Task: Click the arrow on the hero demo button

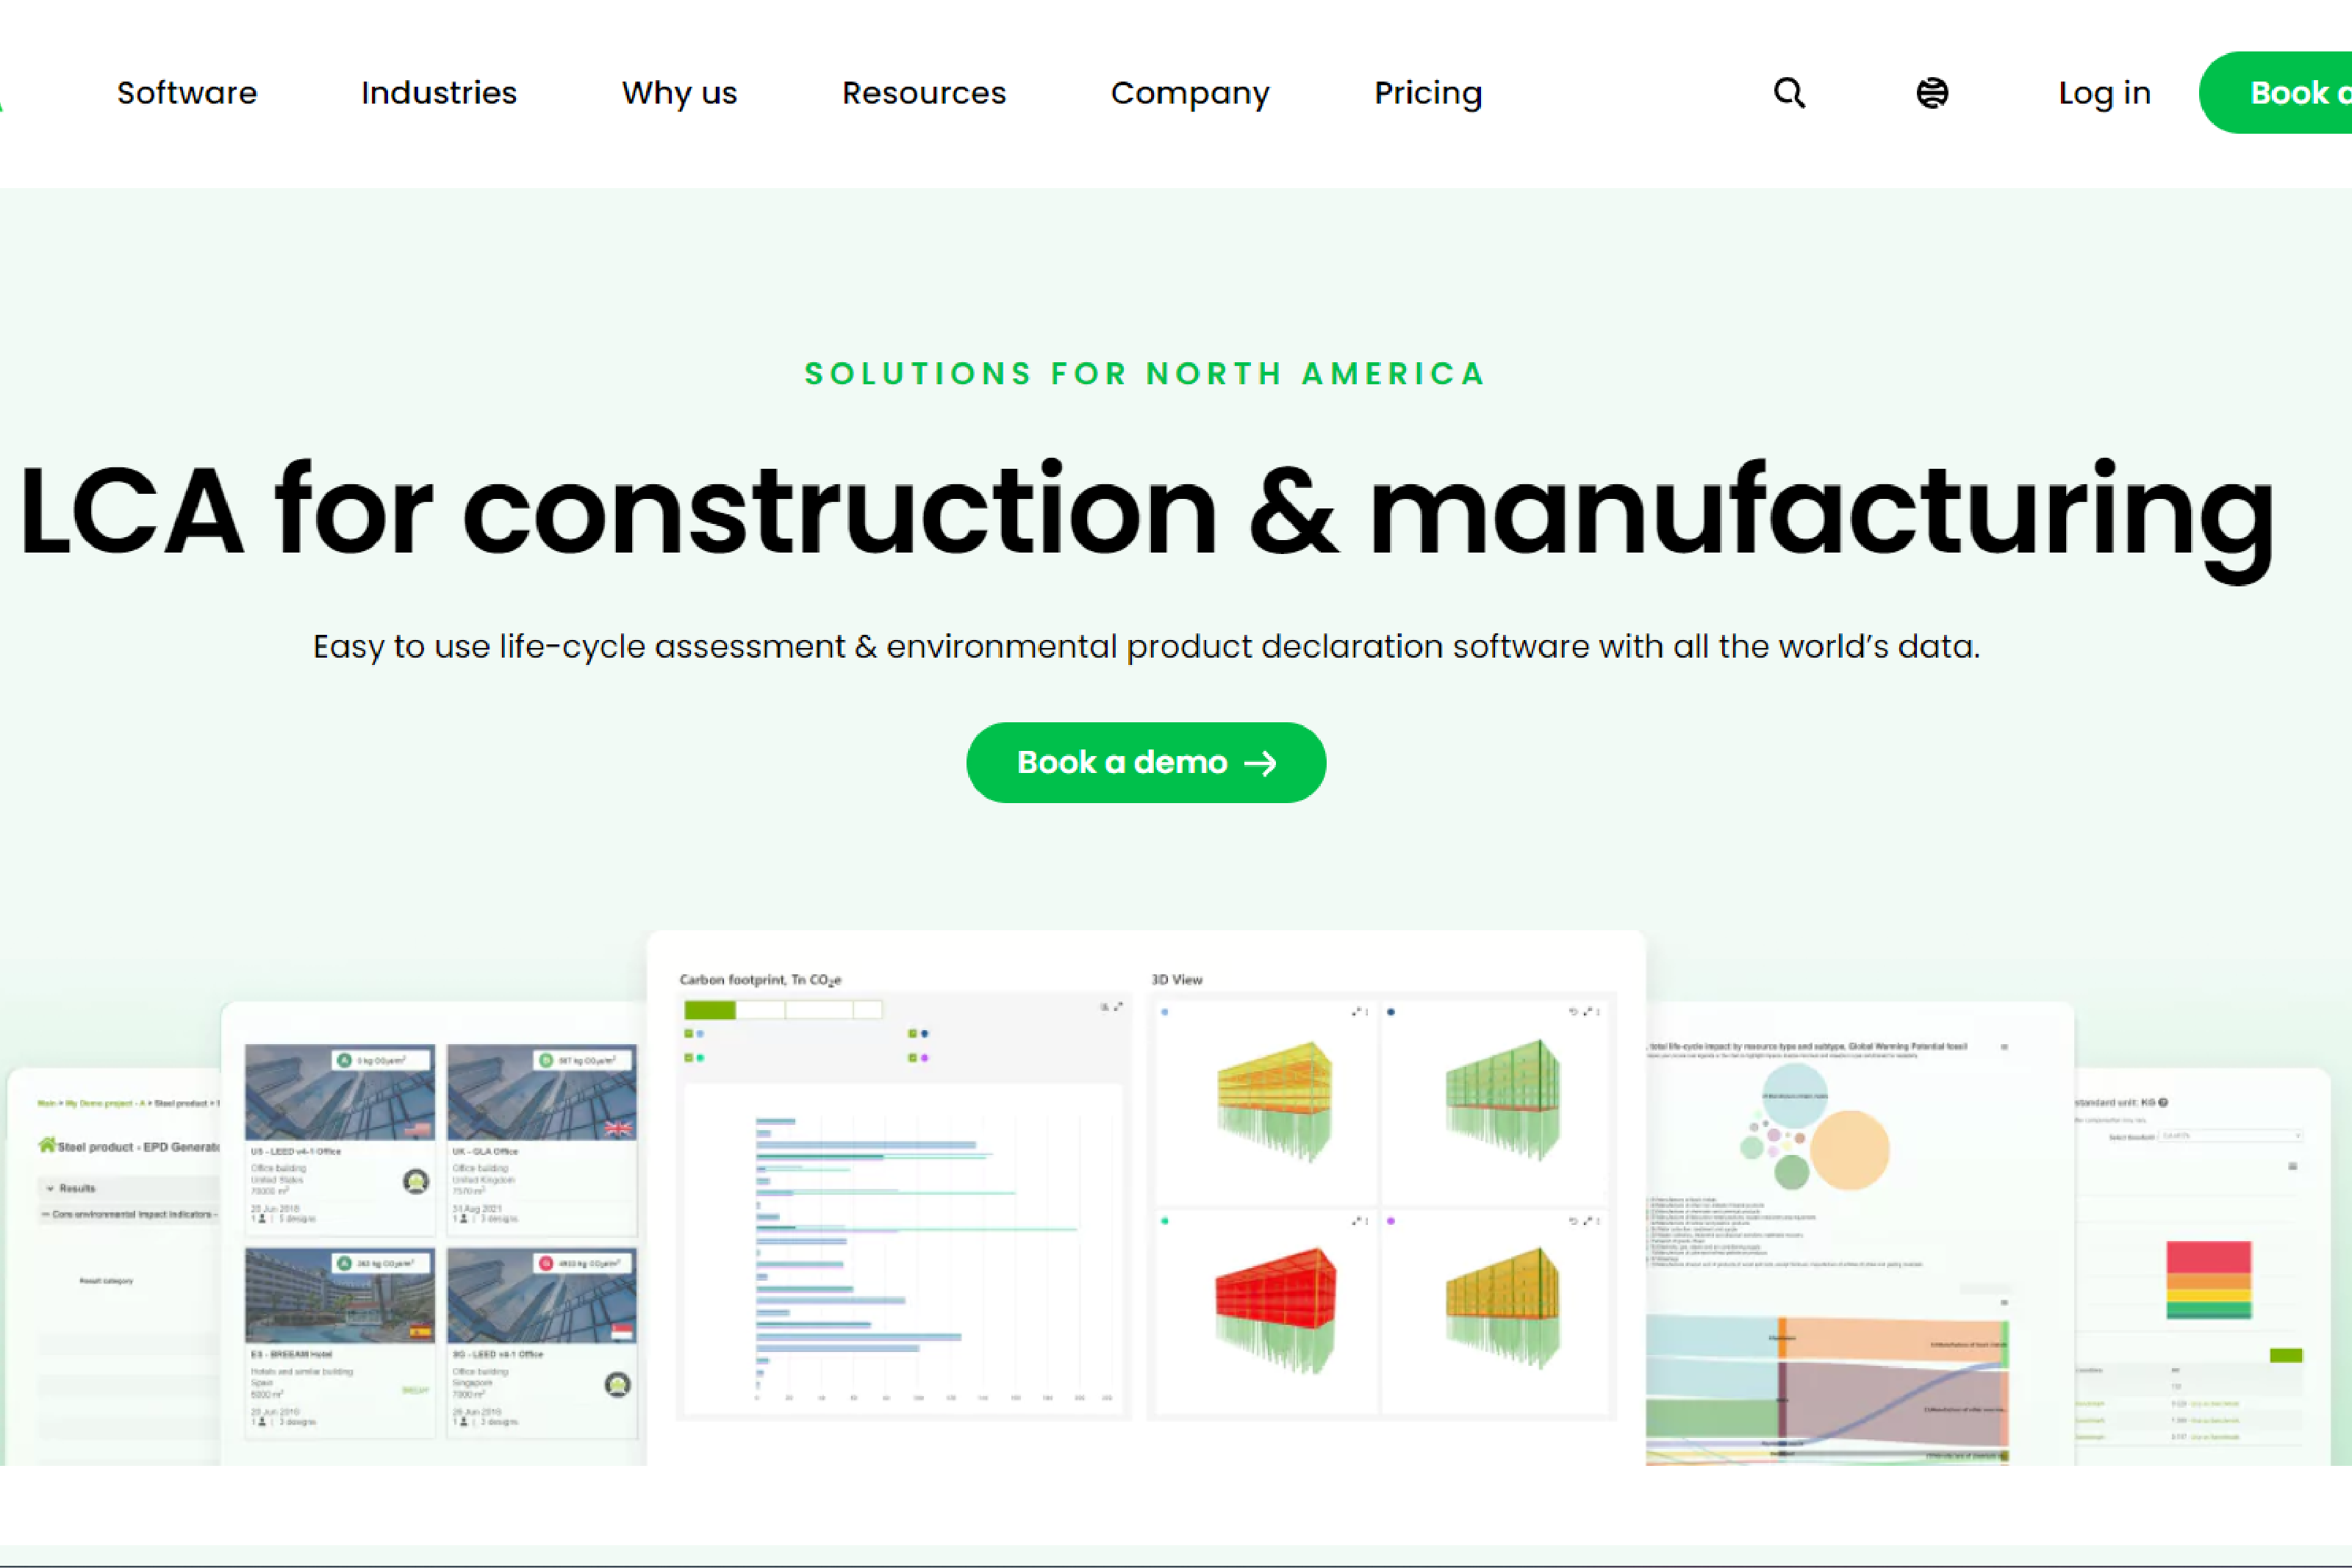Action: 1260,764
